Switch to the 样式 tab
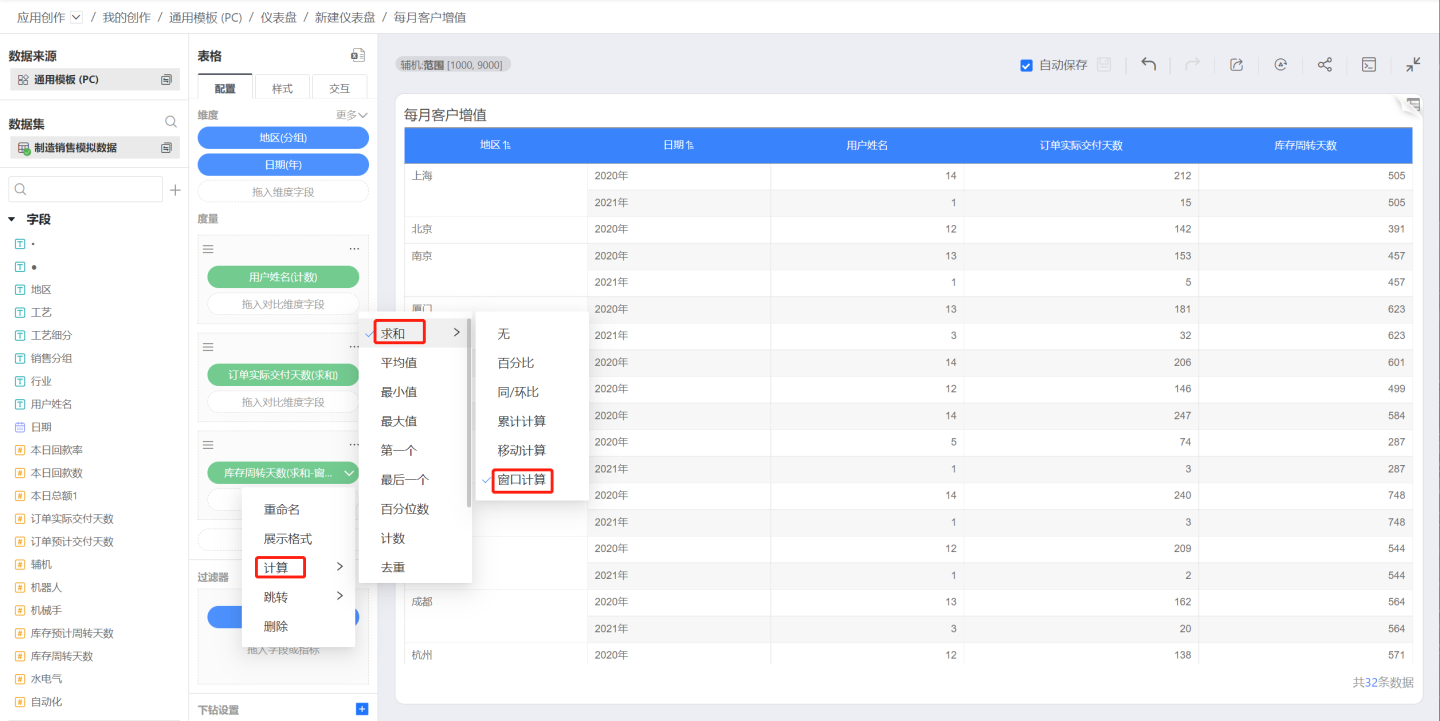This screenshot has height=721, width=1440. [283, 88]
